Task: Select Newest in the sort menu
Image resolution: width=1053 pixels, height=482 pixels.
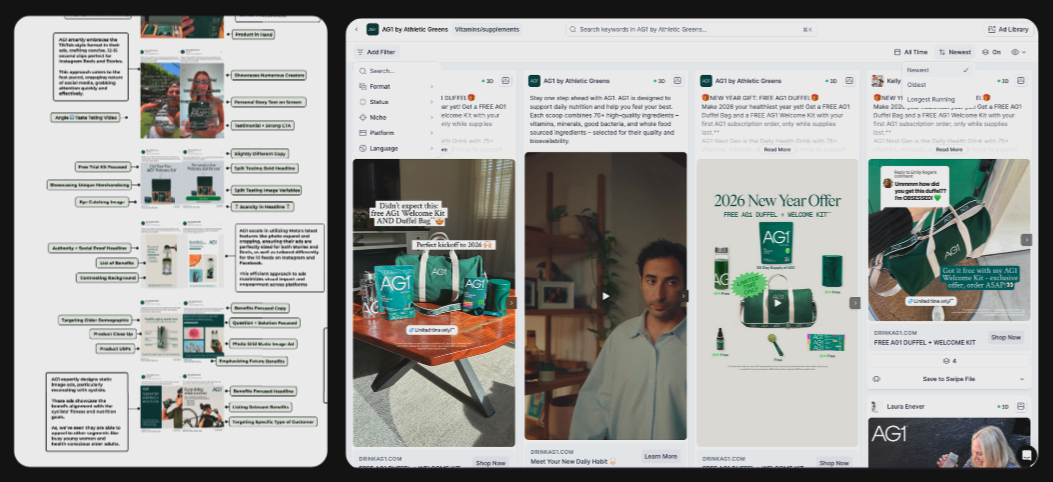Action: [938, 70]
